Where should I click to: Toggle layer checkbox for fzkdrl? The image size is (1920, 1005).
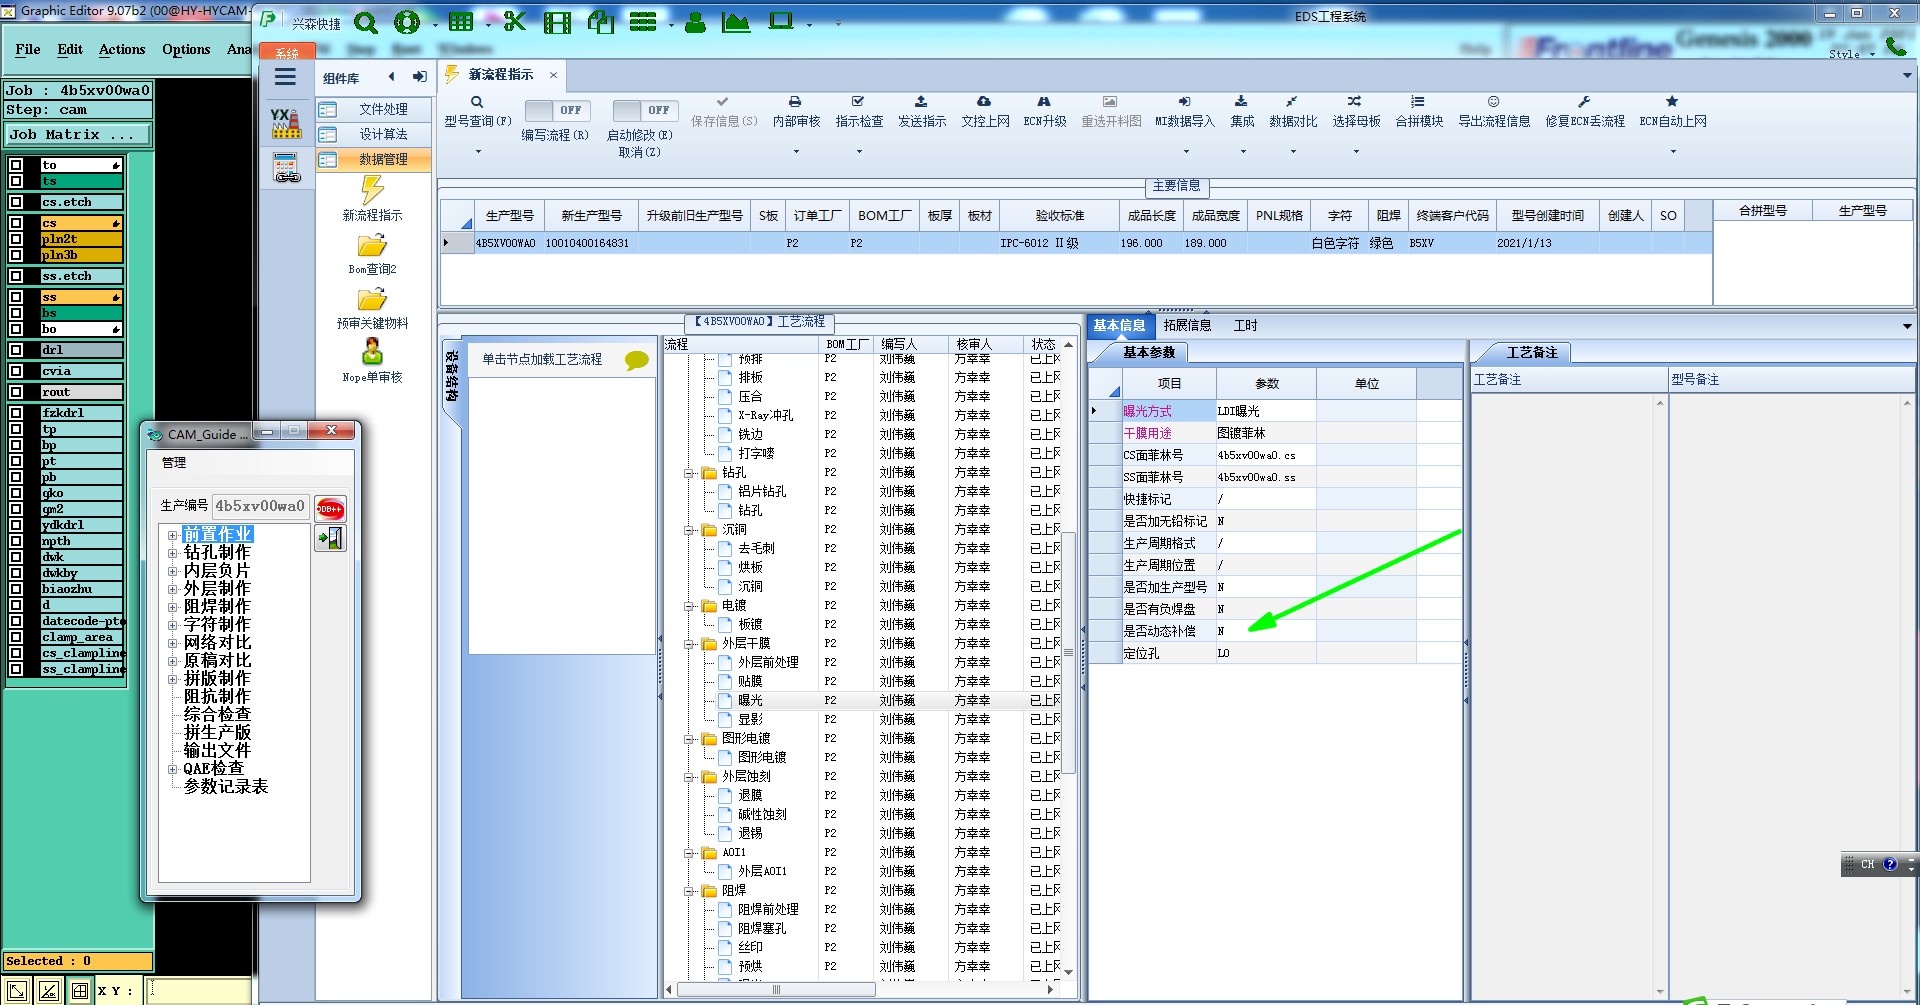16,413
